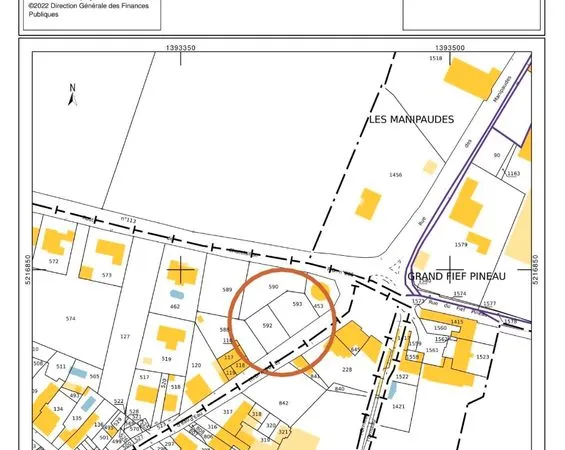
Task: Select parcel number 118
Action: (240, 365)
